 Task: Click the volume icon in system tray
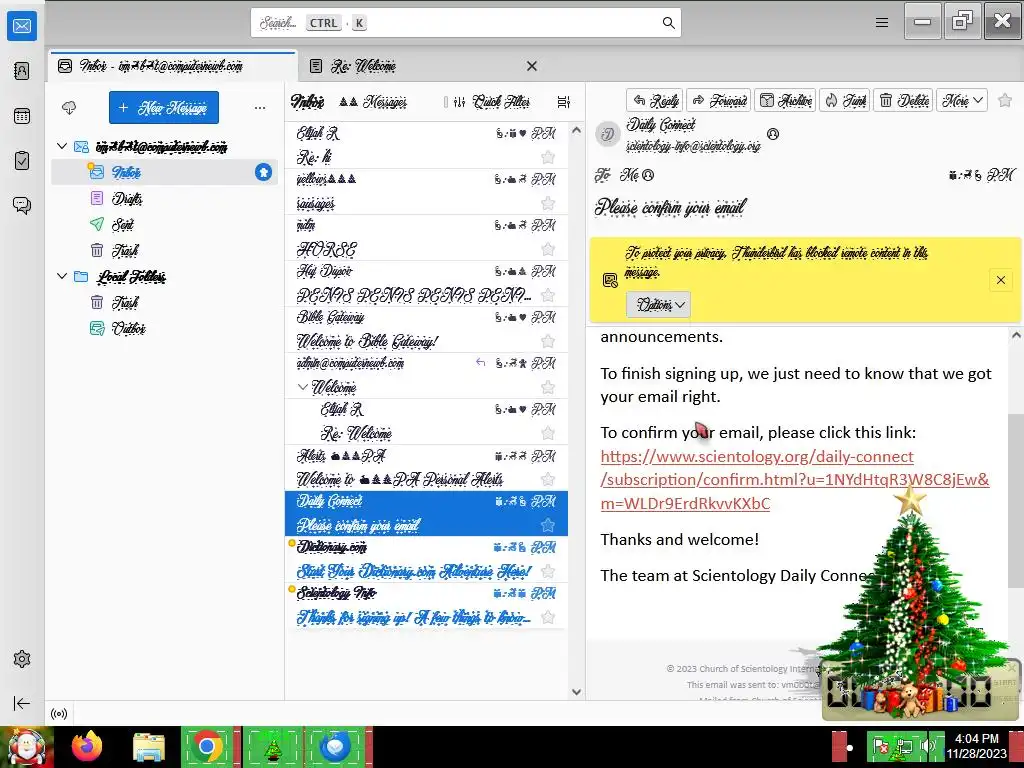point(927,746)
